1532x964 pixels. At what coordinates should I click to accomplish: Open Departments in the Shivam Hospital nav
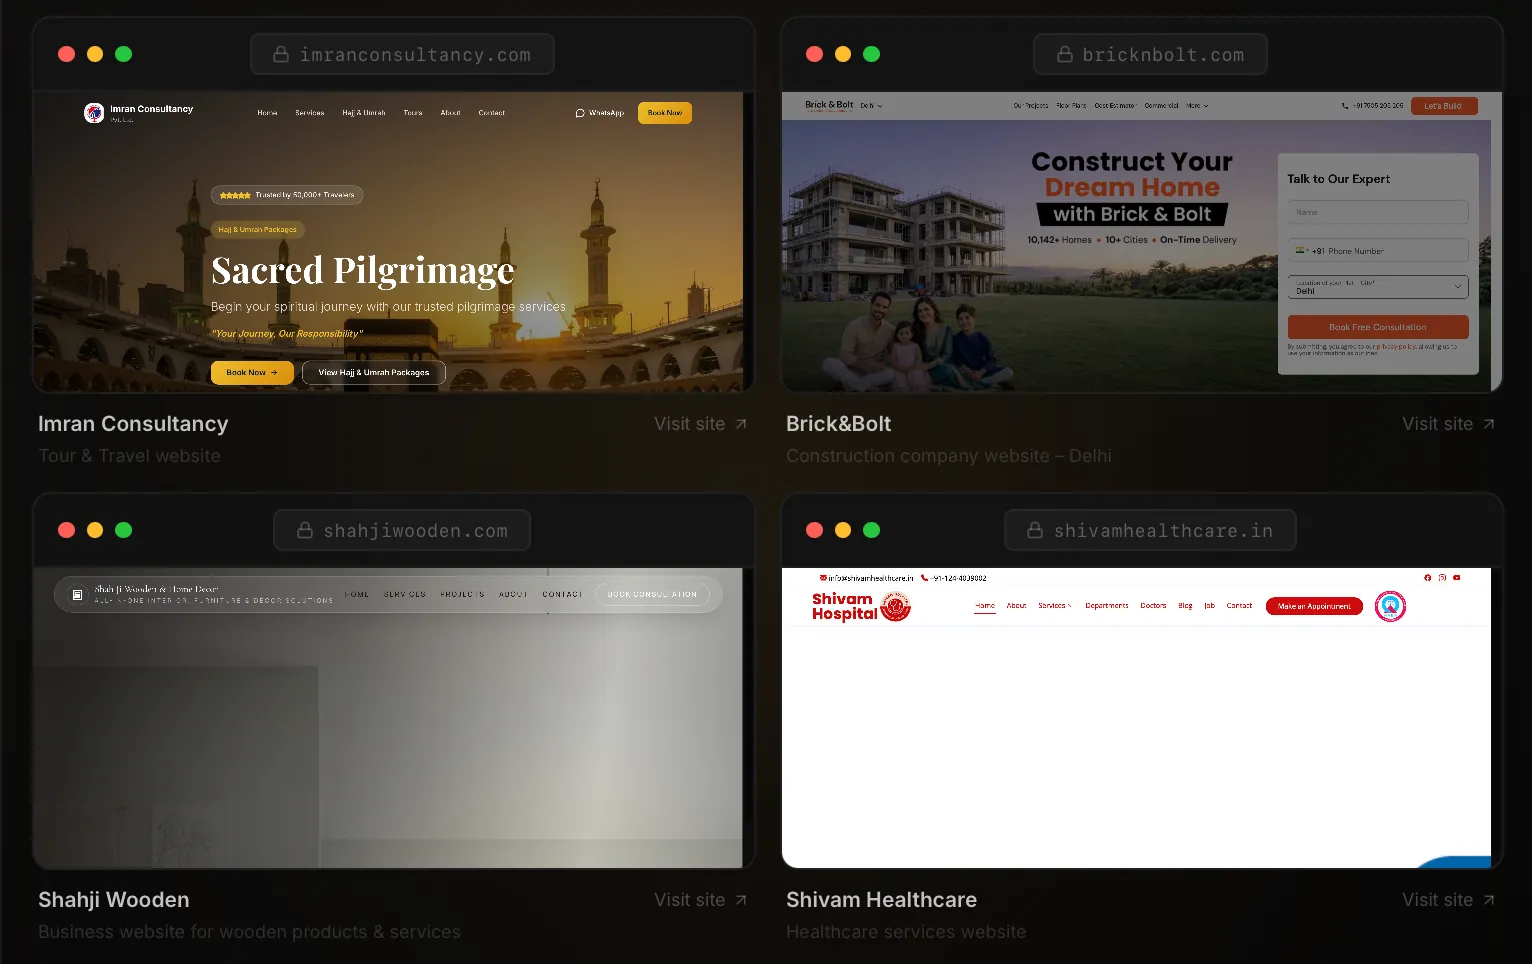1107,606
